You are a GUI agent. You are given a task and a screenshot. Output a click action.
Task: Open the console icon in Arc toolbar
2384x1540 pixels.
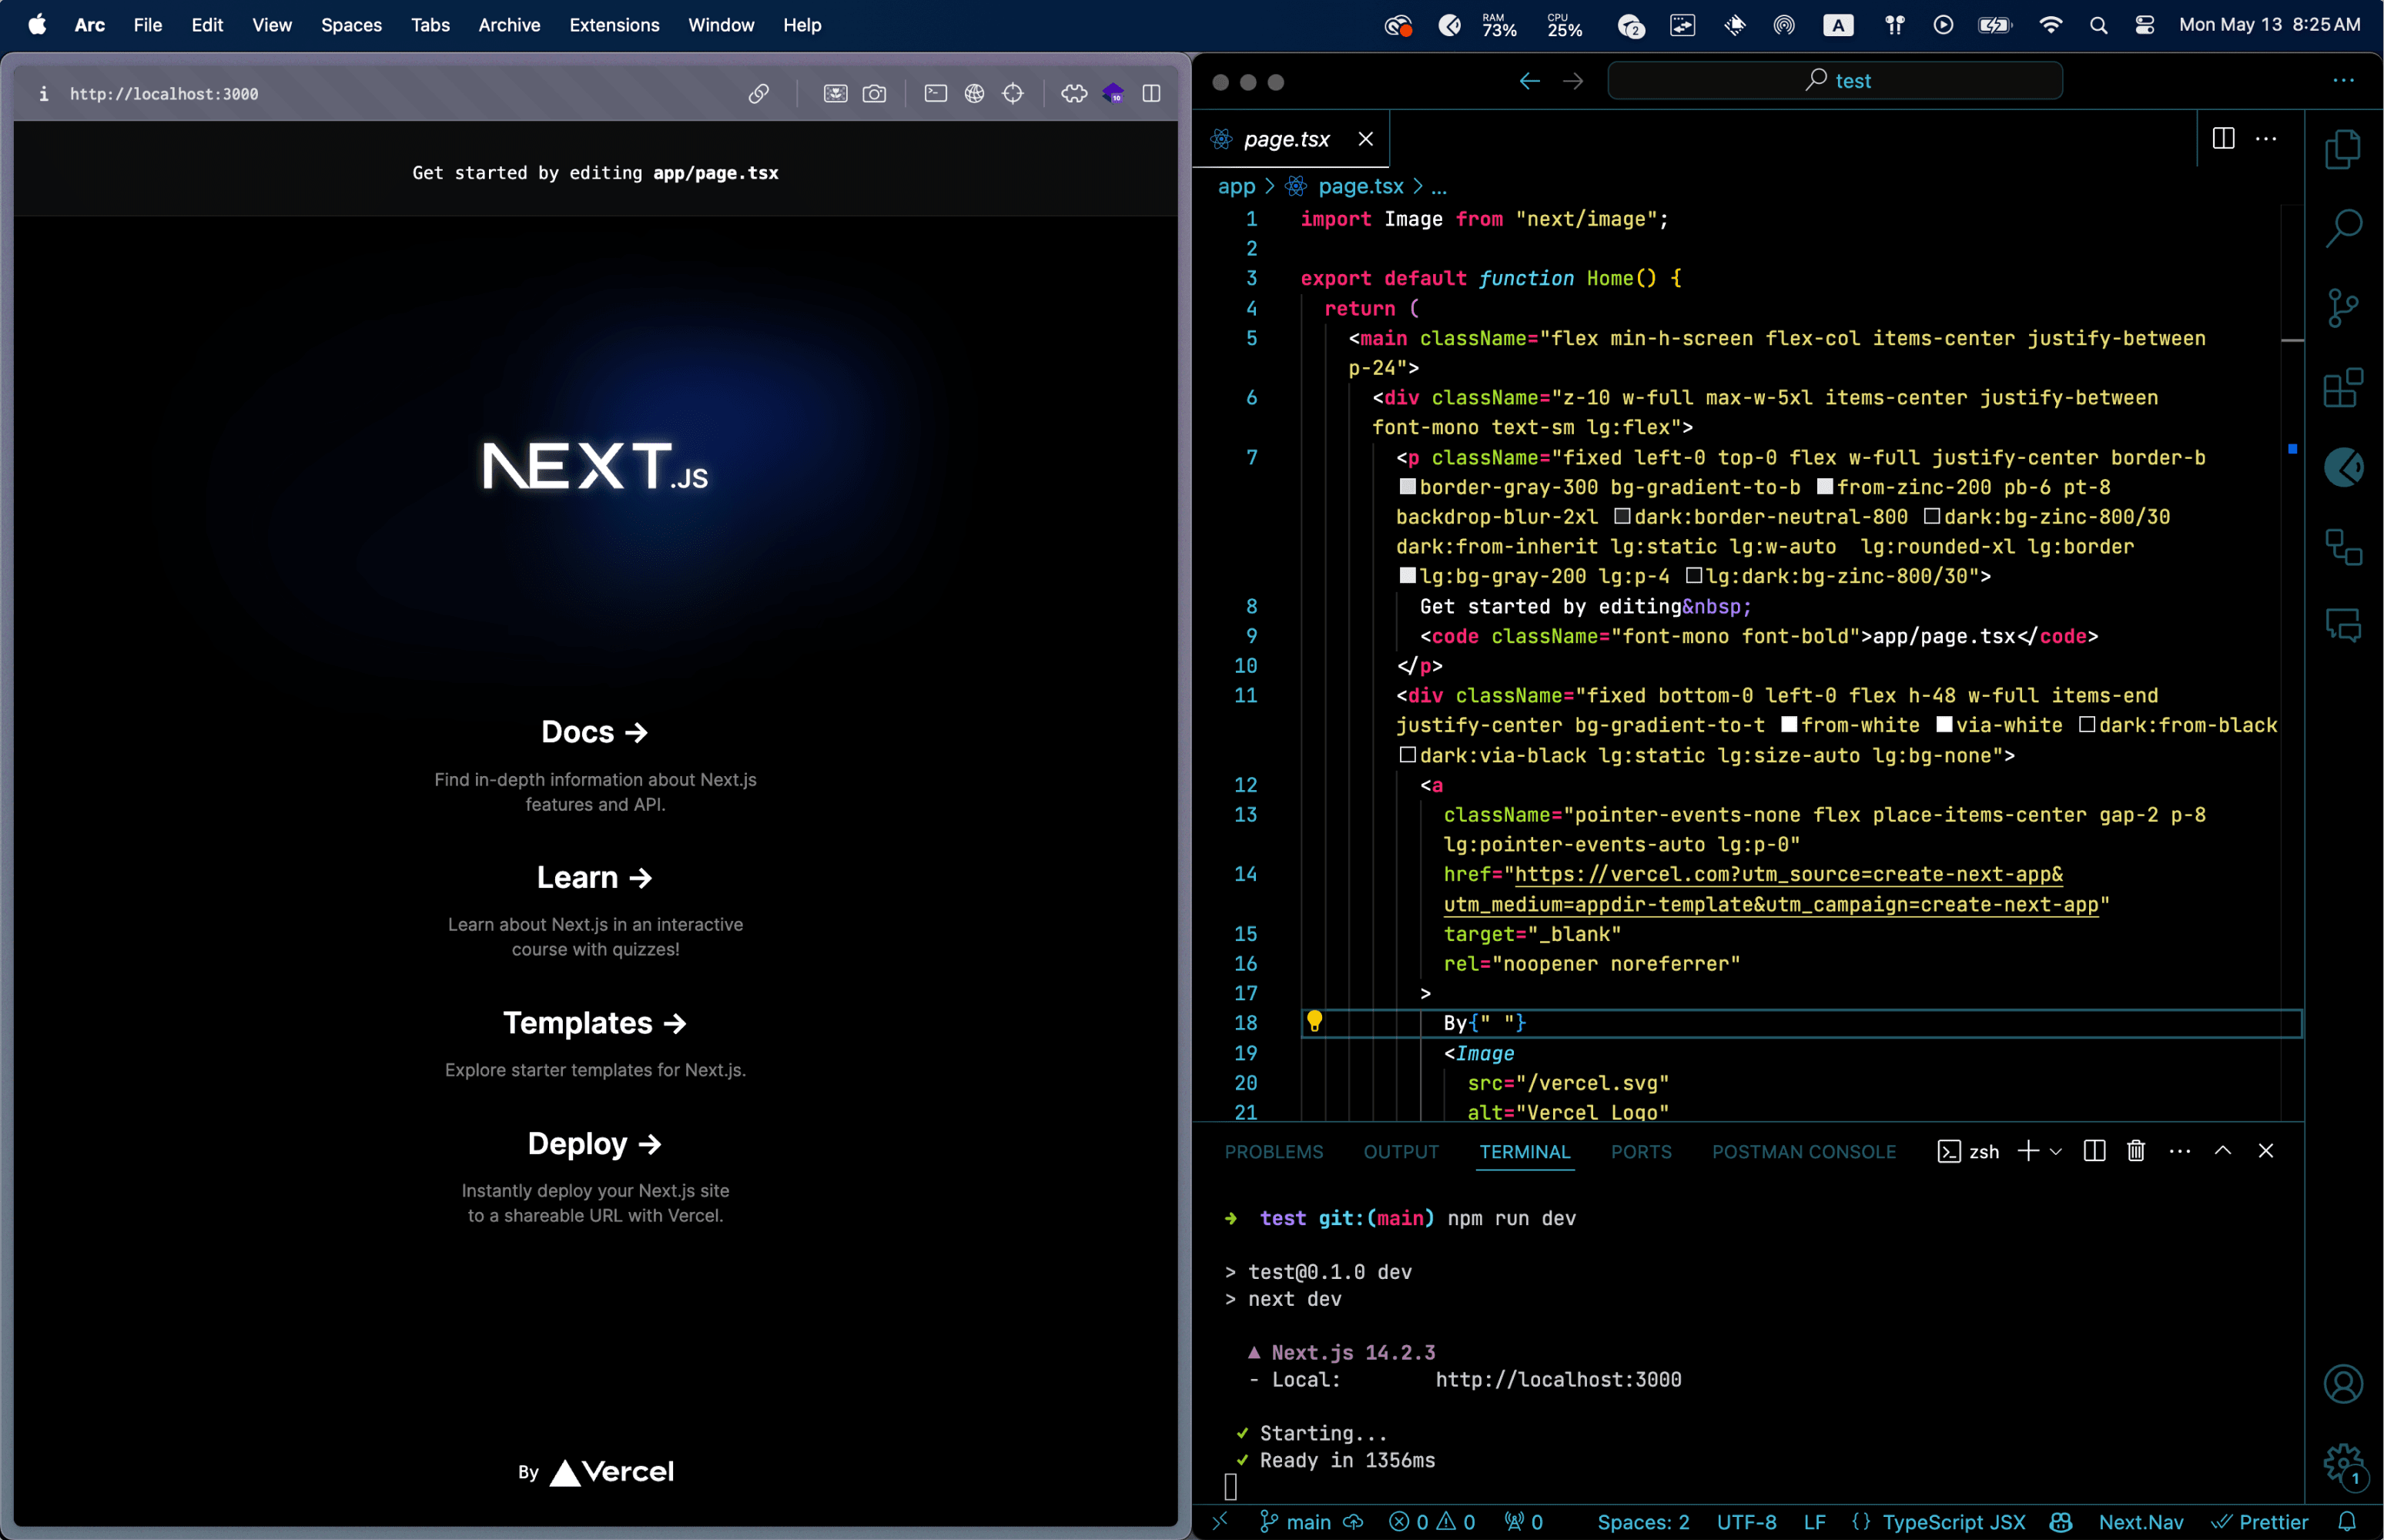pos(935,93)
